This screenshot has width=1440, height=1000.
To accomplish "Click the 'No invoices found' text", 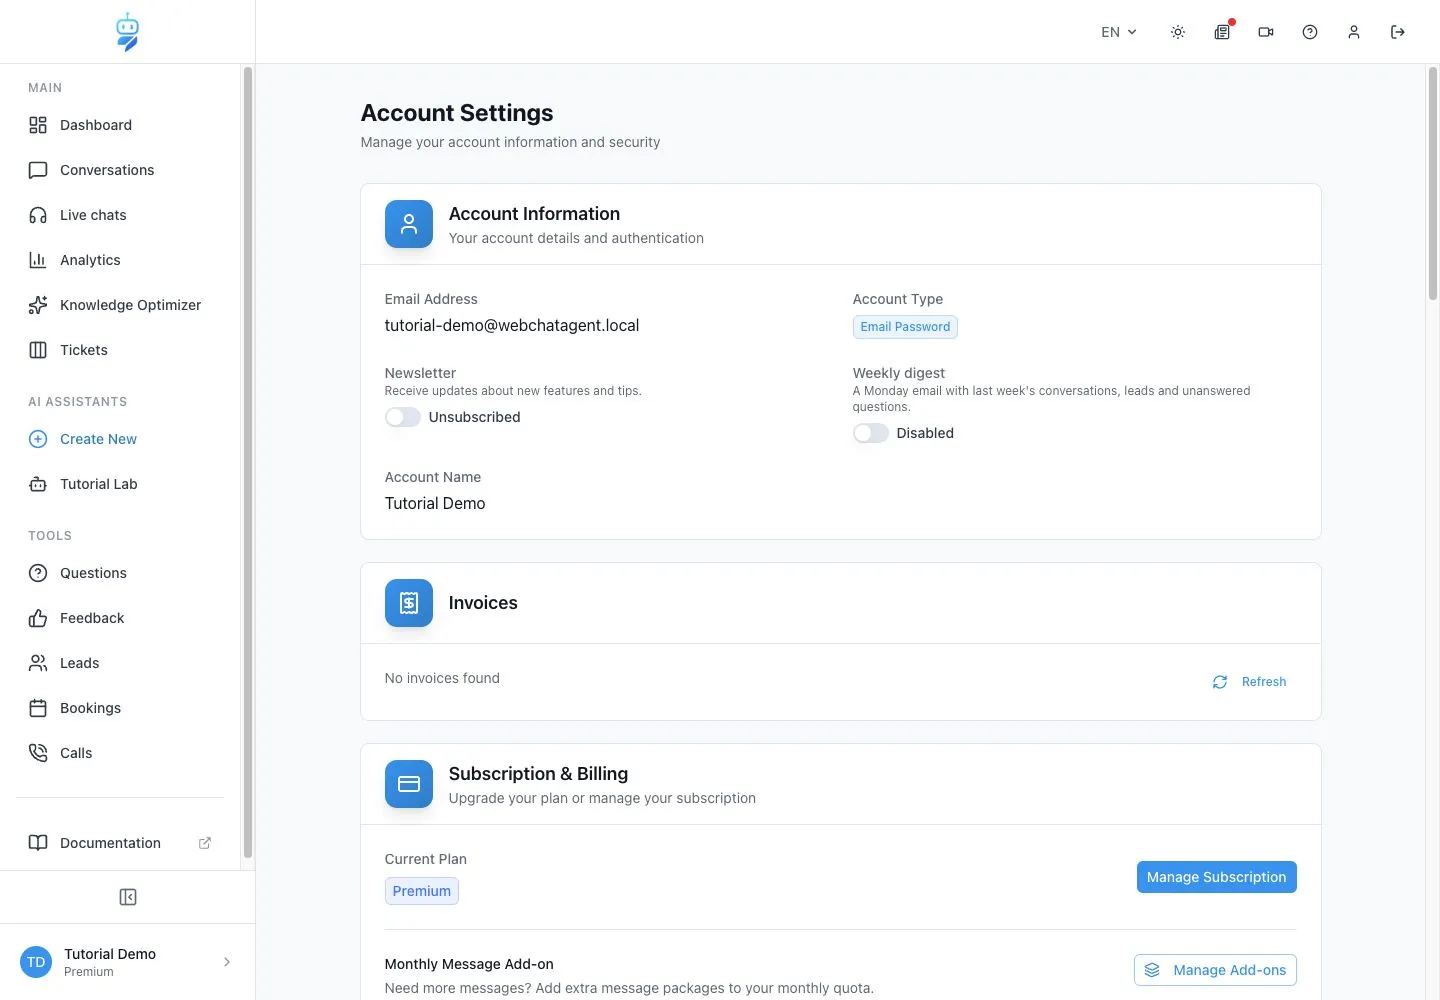I will tap(442, 678).
